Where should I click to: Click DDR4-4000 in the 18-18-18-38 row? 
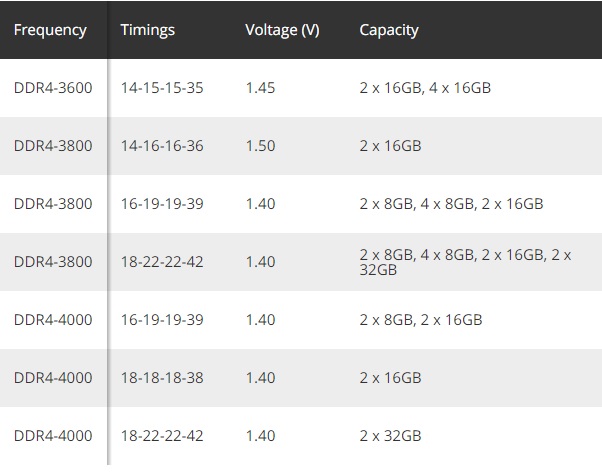(53, 378)
